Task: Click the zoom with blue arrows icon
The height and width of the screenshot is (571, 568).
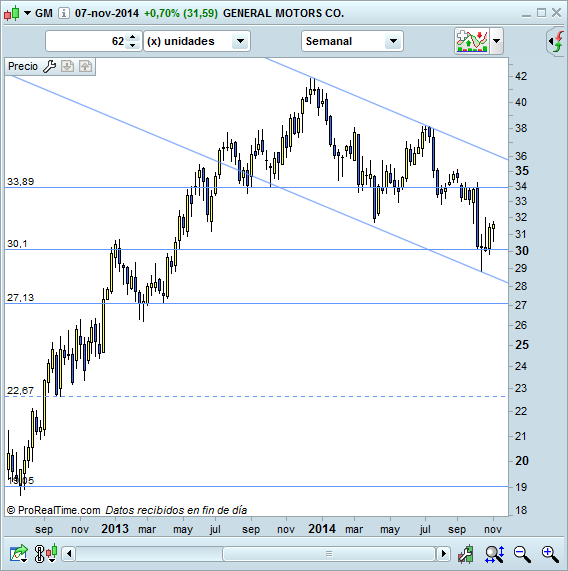Action: (494, 554)
